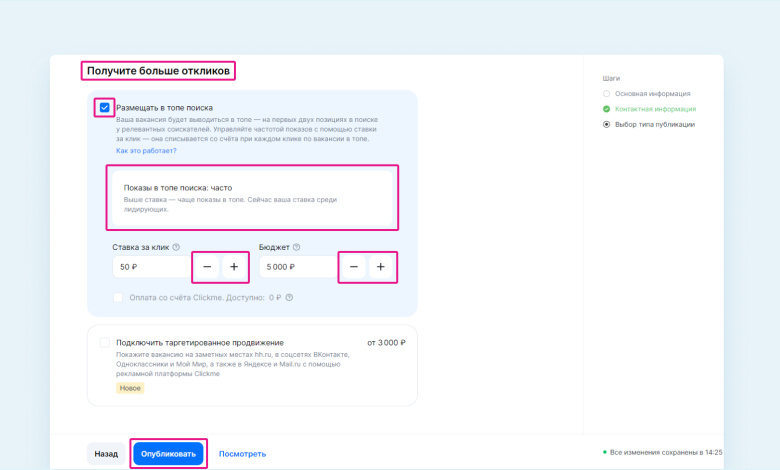Screen dimensions: 780x470
Task: Uncheck Размещать в топе поиска checkbox
Action: 105,107
